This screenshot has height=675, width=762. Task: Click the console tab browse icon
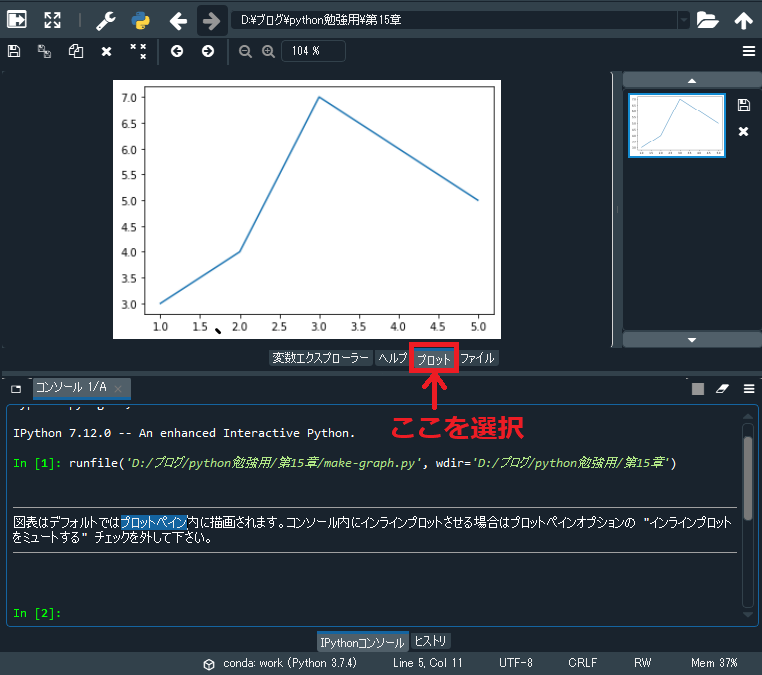[x=16, y=389]
